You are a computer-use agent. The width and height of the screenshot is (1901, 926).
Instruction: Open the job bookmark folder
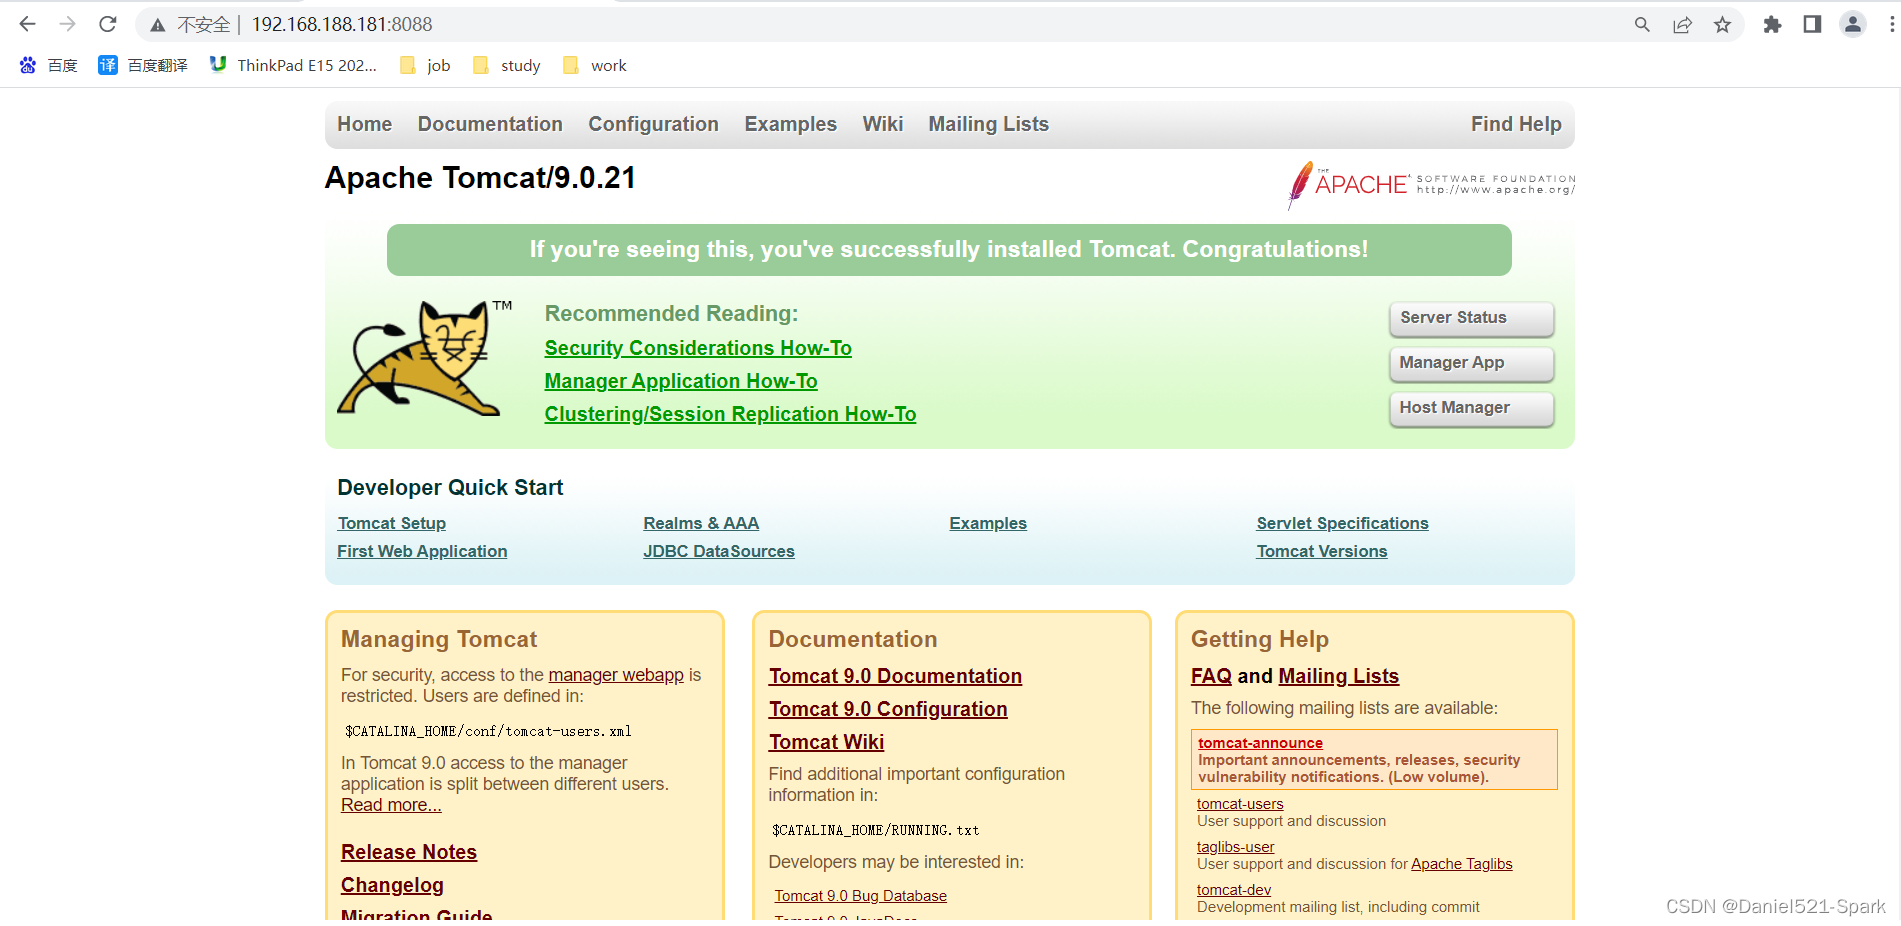point(425,66)
